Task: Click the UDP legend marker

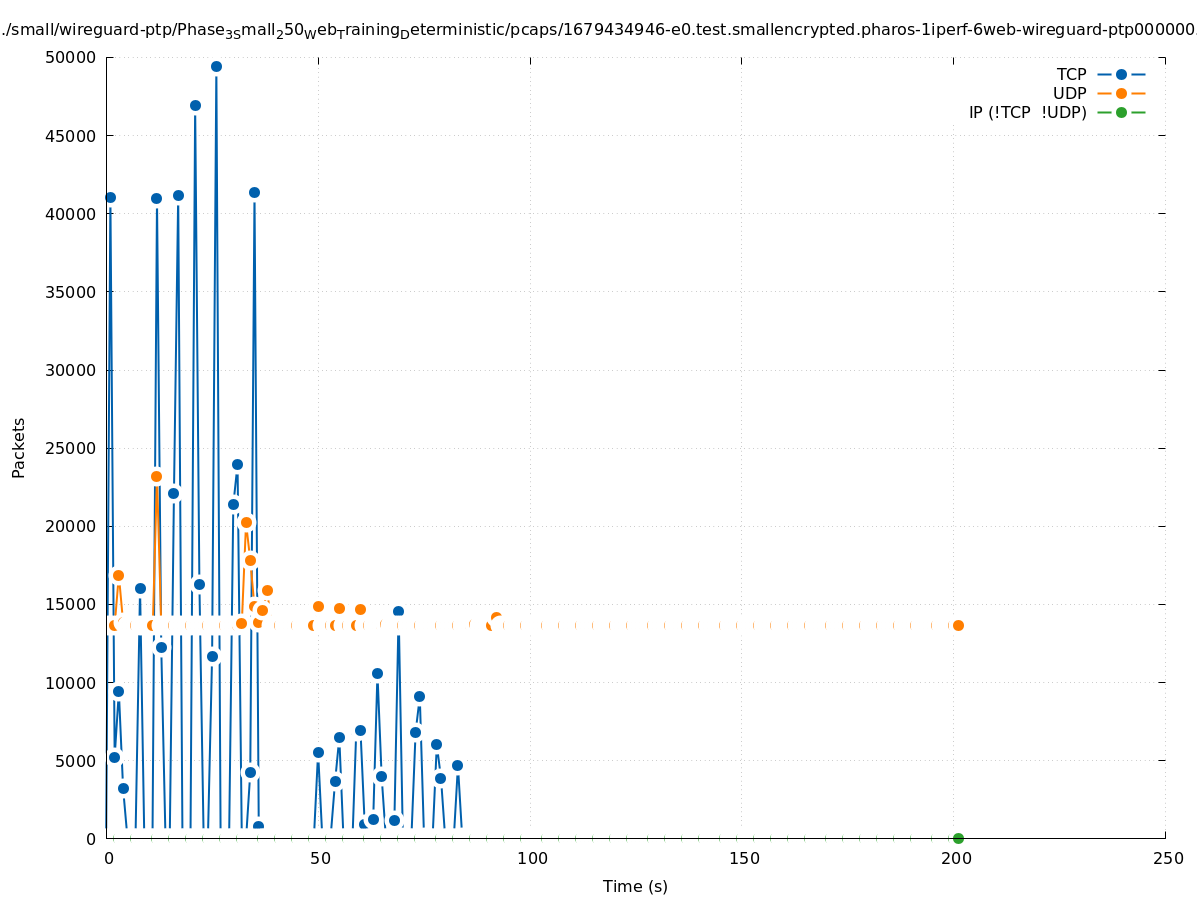Action: click(1121, 93)
